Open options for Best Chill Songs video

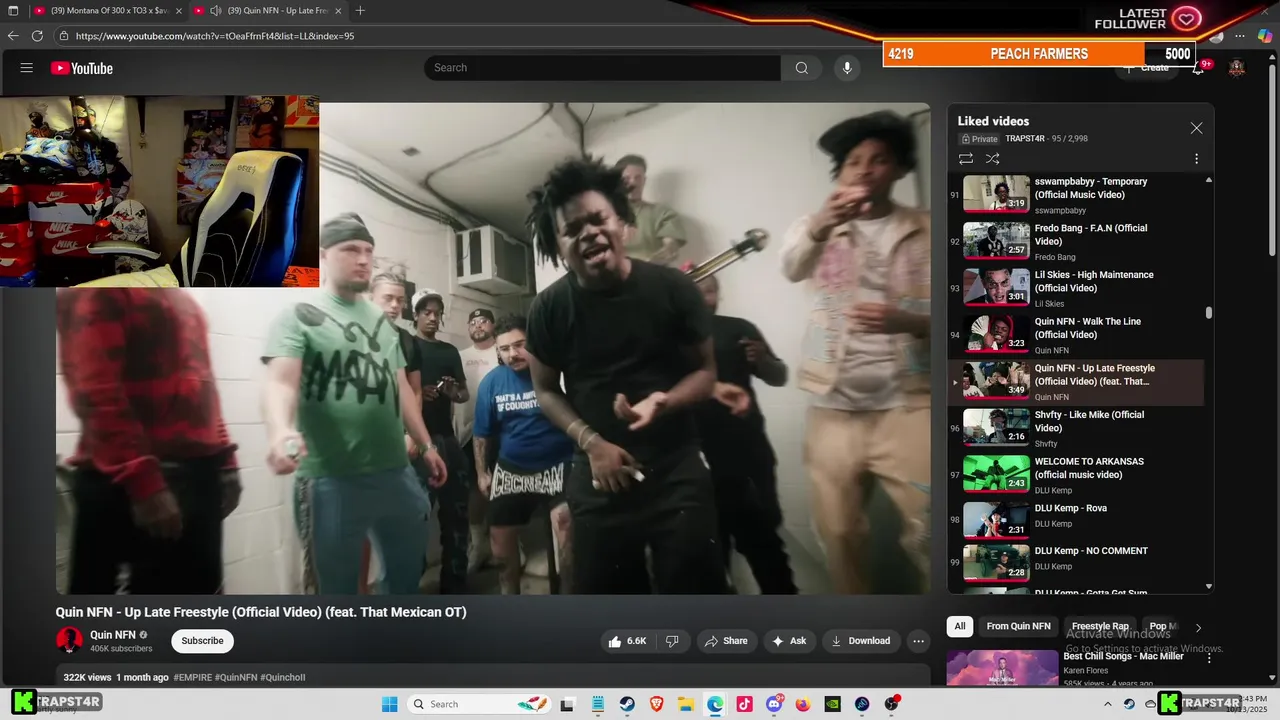(1209, 658)
